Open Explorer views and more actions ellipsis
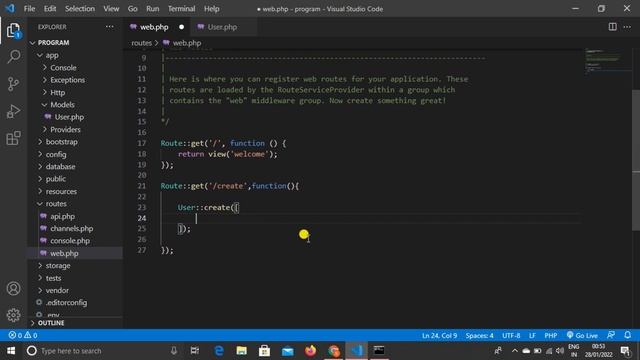This screenshot has height=360, width=640. pos(109,27)
